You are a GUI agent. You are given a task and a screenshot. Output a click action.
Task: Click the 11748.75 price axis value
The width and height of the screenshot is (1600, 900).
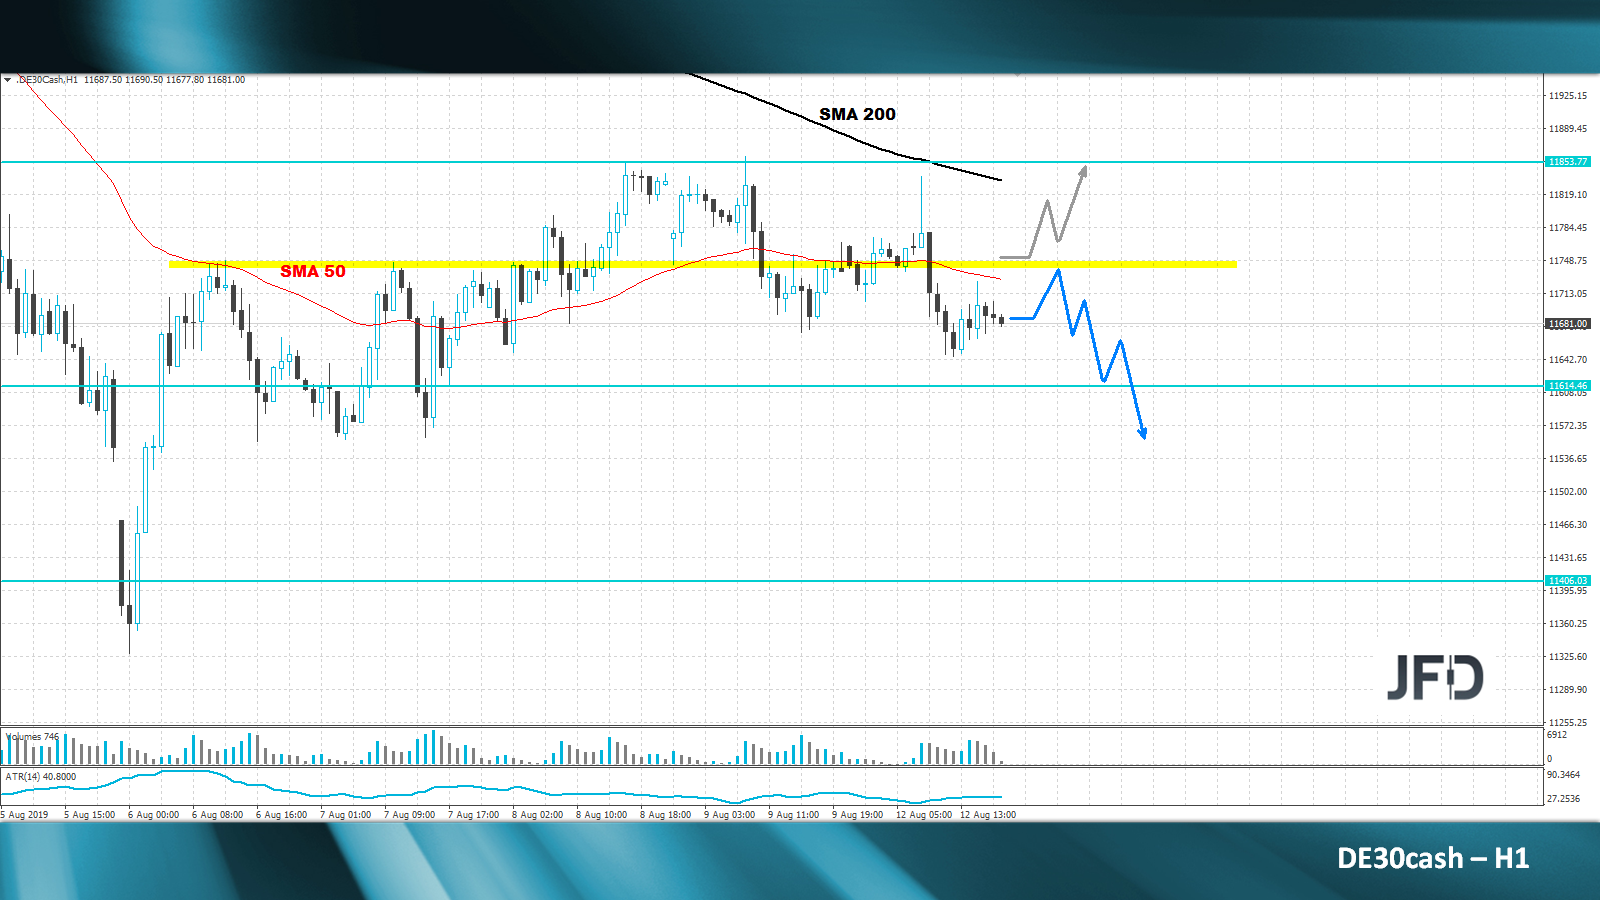pyautogui.click(x=1568, y=261)
